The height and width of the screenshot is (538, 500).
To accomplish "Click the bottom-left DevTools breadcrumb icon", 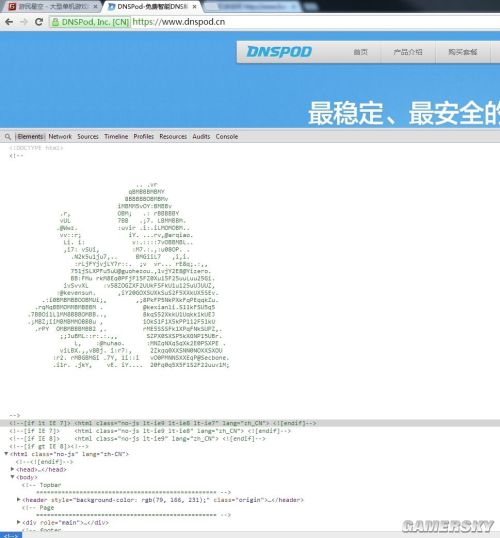I will pyautogui.click(x=11, y=535).
